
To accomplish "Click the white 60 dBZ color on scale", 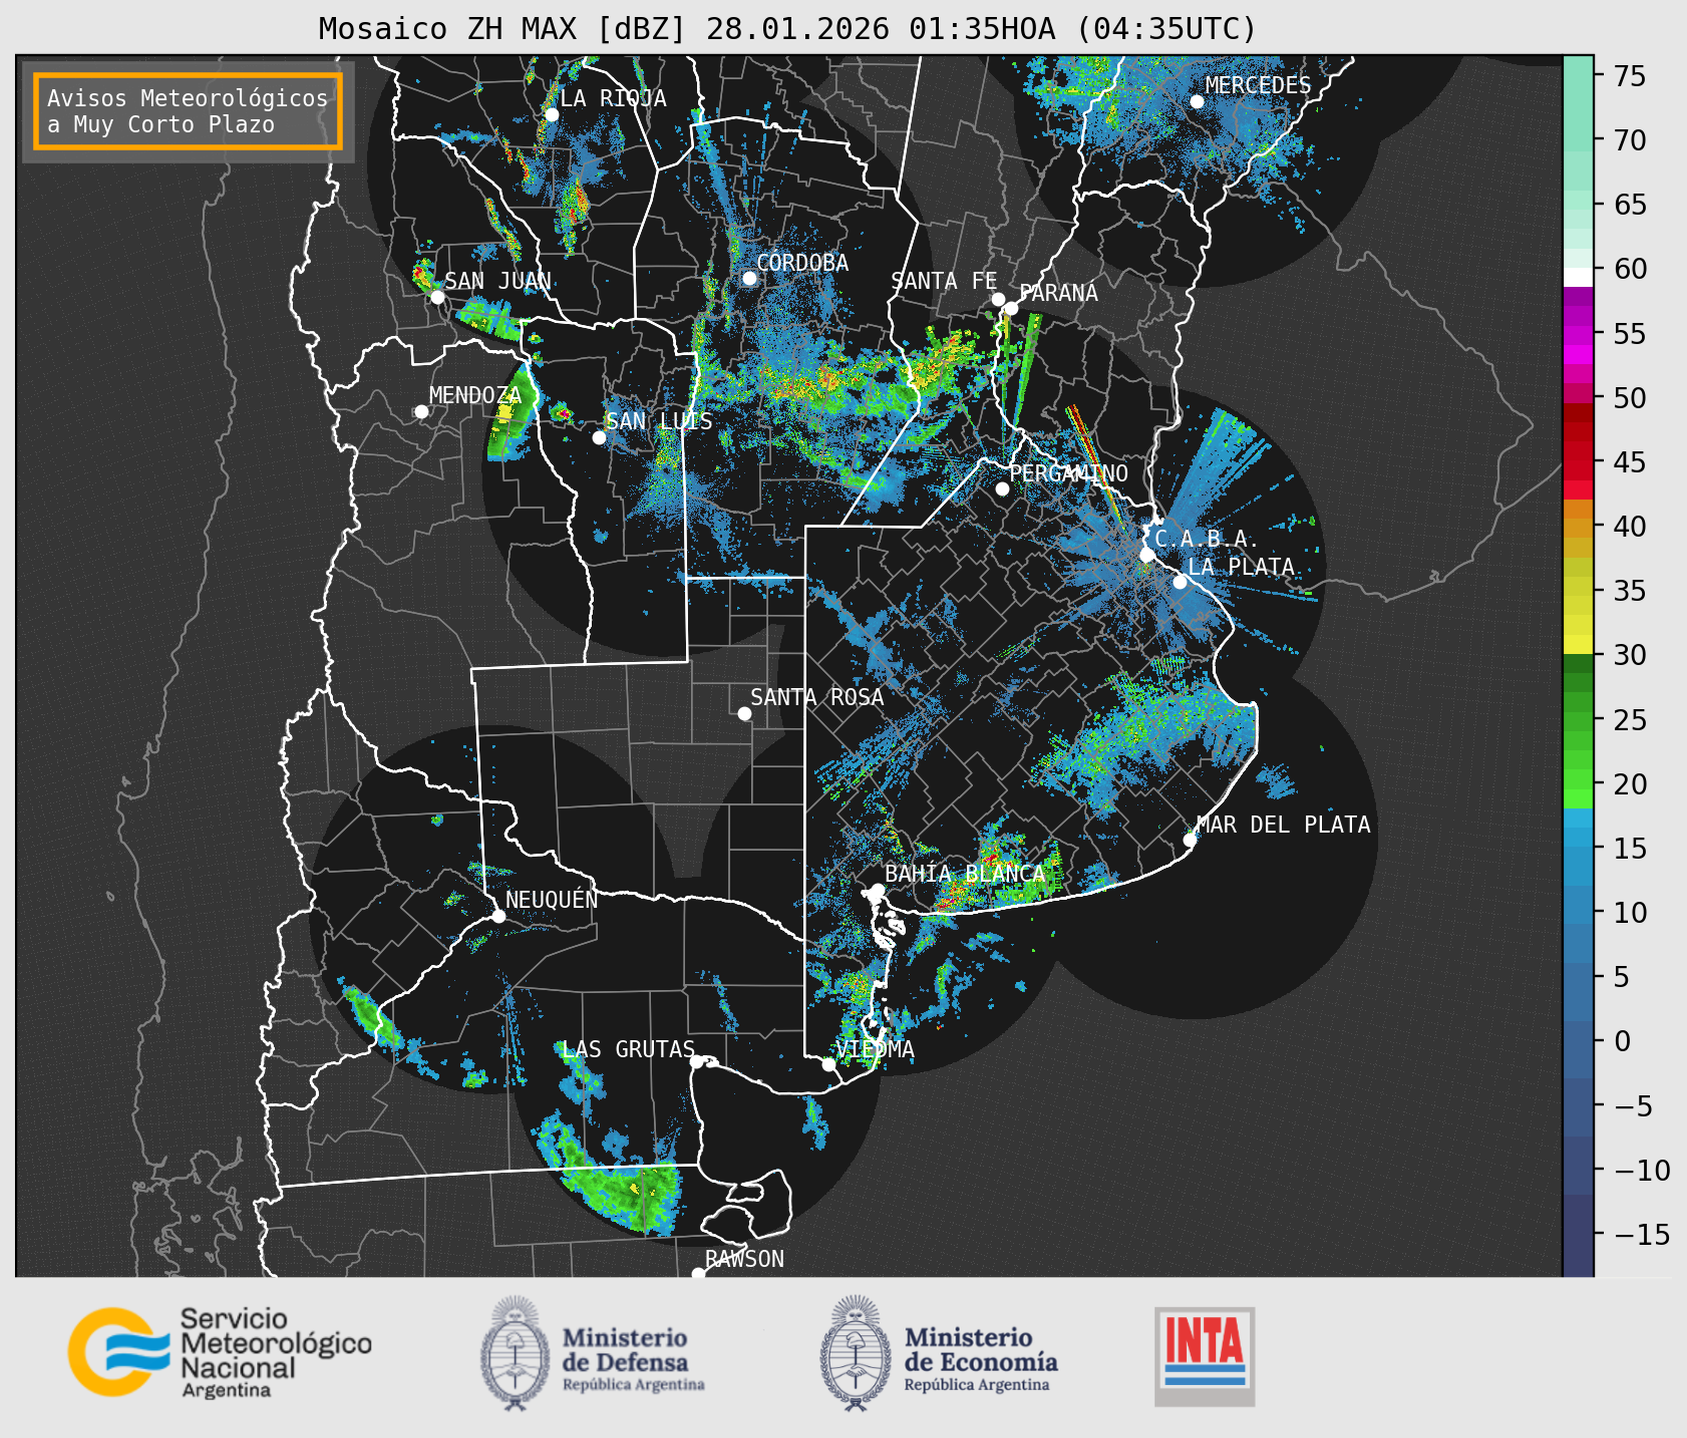I will (1578, 276).
